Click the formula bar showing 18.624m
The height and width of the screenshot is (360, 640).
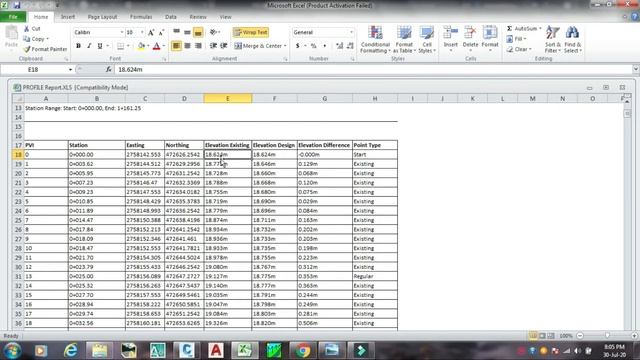(x=373, y=69)
